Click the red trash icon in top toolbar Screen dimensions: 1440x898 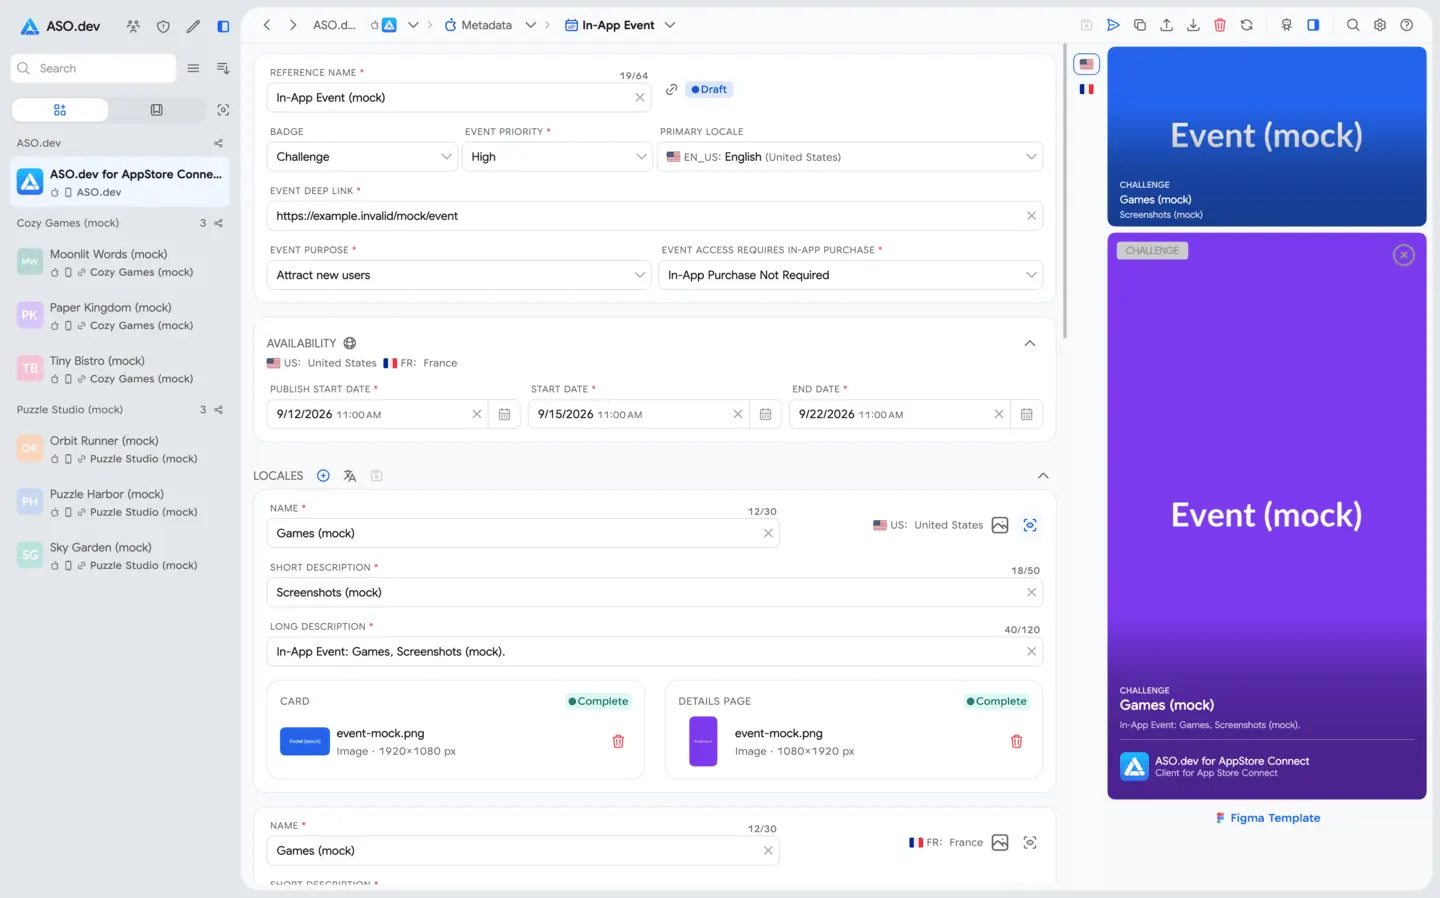[x=1219, y=25]
